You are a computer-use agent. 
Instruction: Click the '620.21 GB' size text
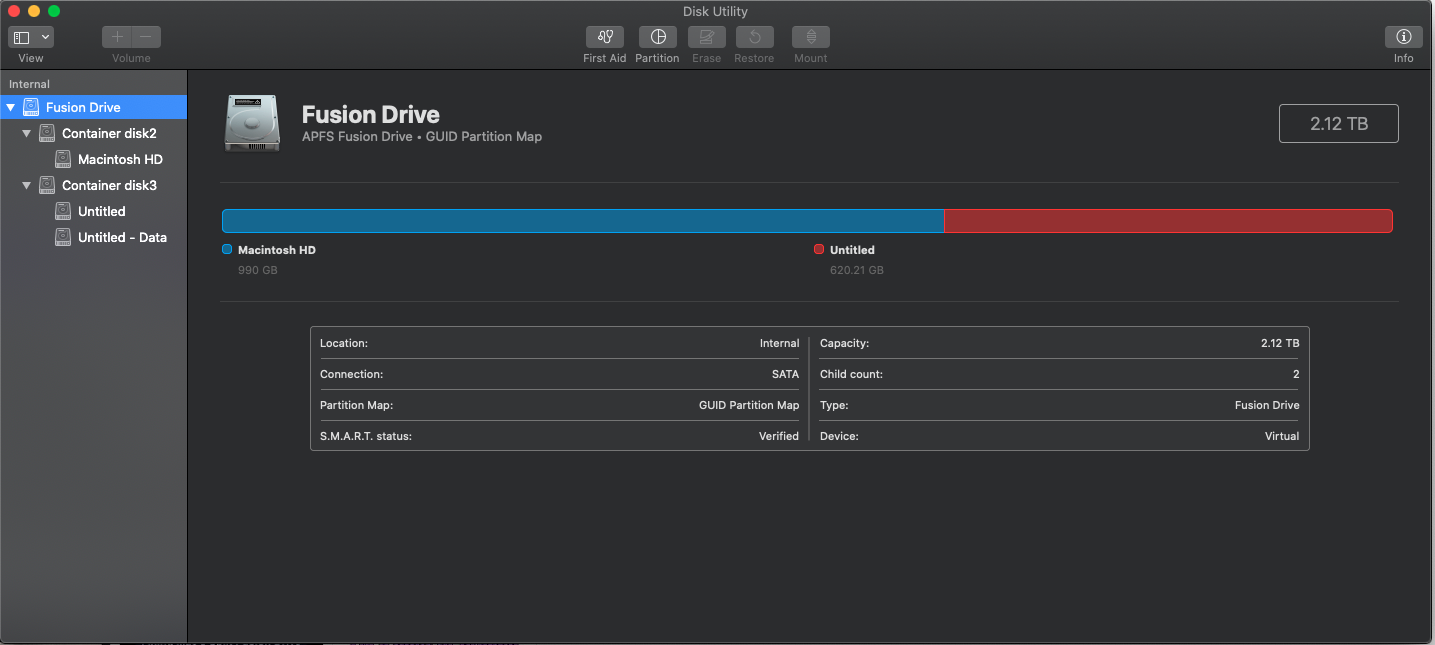click(857, 270)
